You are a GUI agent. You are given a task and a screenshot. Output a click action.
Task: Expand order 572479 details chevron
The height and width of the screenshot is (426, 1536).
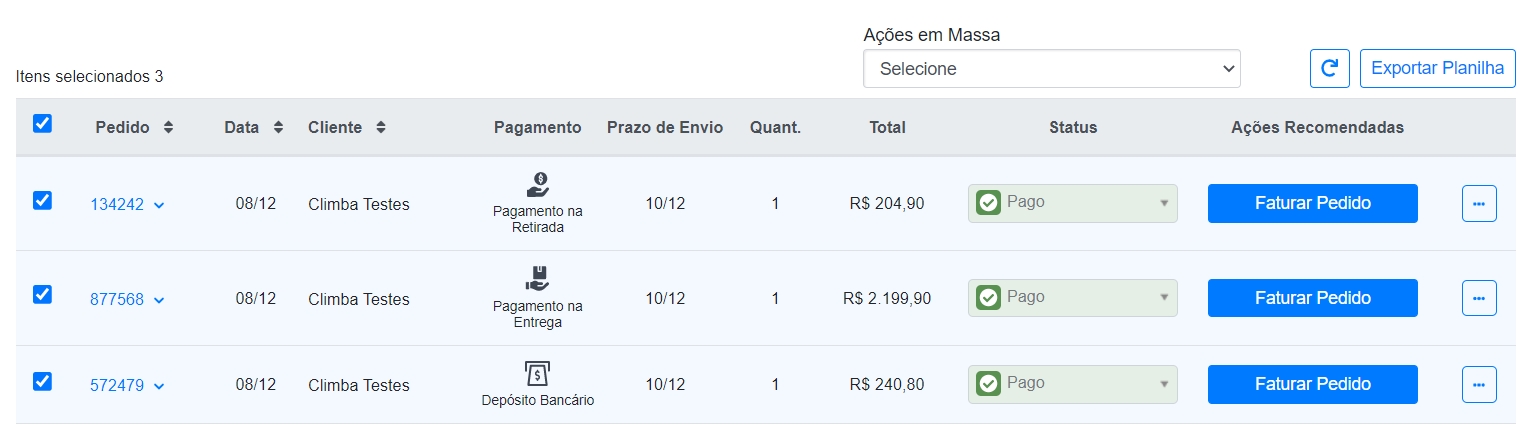point(159,386)
